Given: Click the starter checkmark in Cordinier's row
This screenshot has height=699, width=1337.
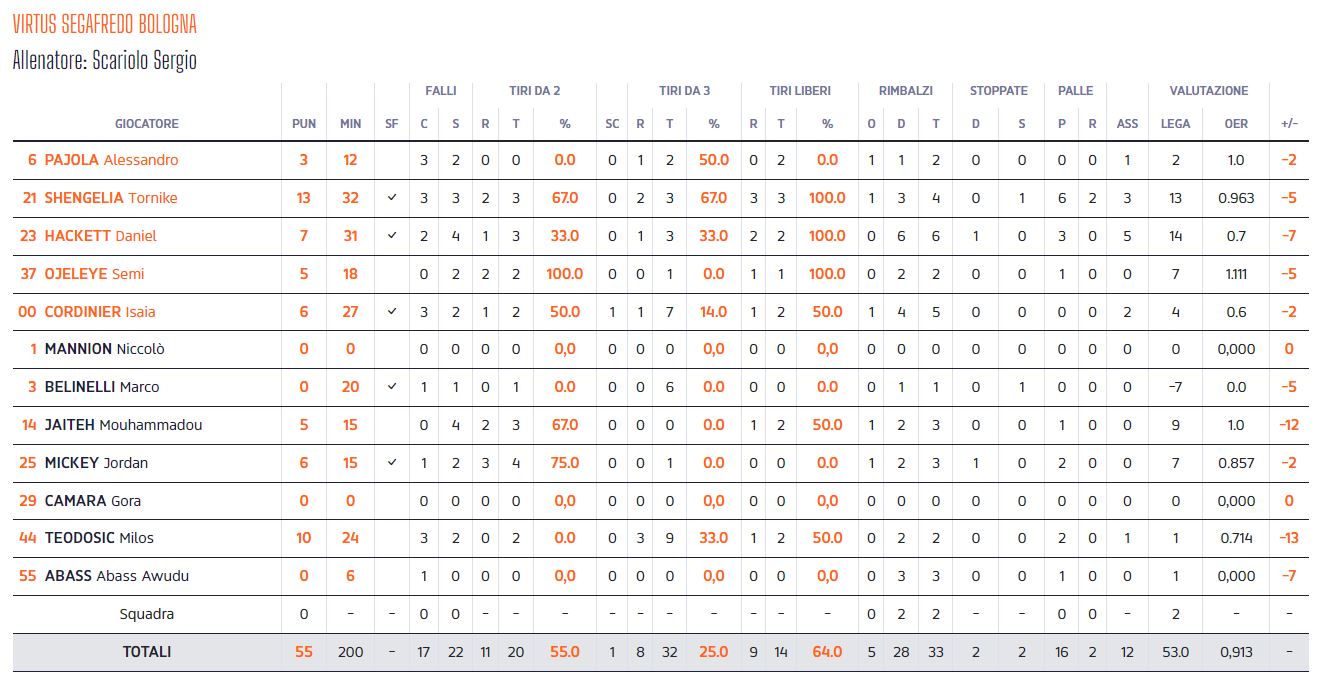Looking at the screenshot, I should click(391, 312).
